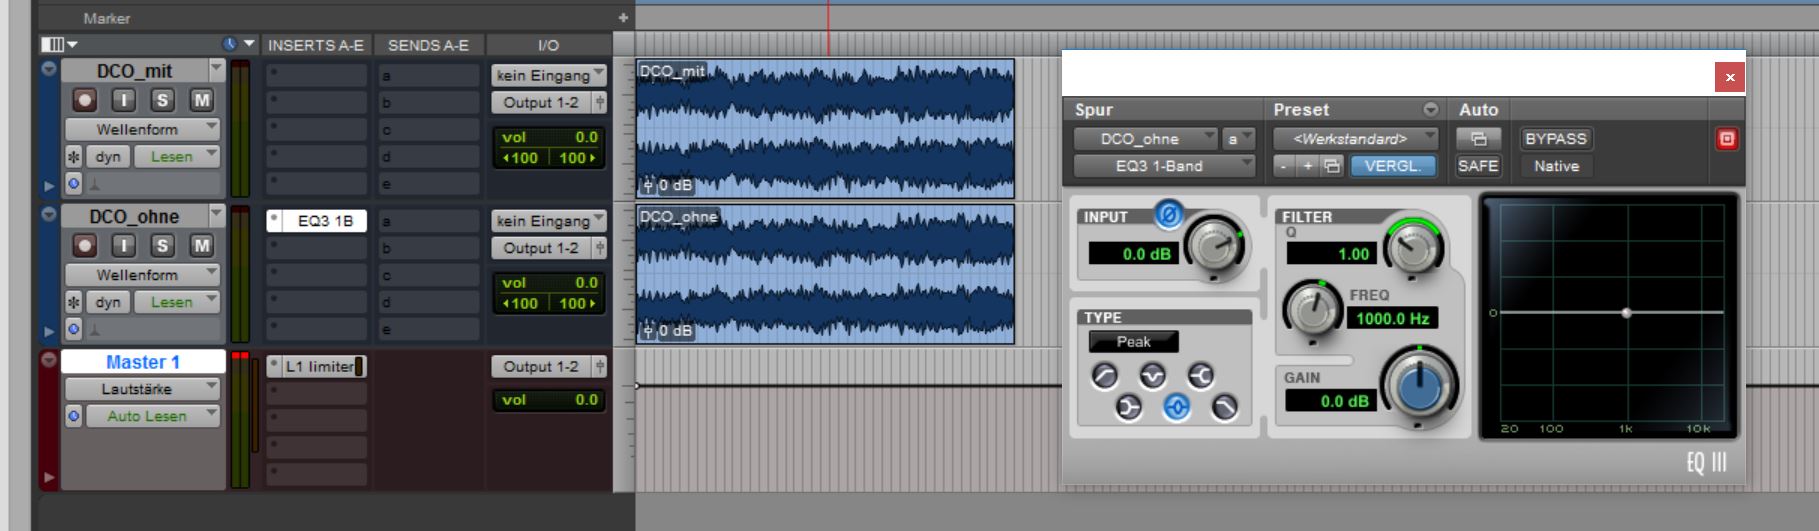Click the INSERTS A-E column header
The height and width of the screenshot is (531, 1819).
316,45
